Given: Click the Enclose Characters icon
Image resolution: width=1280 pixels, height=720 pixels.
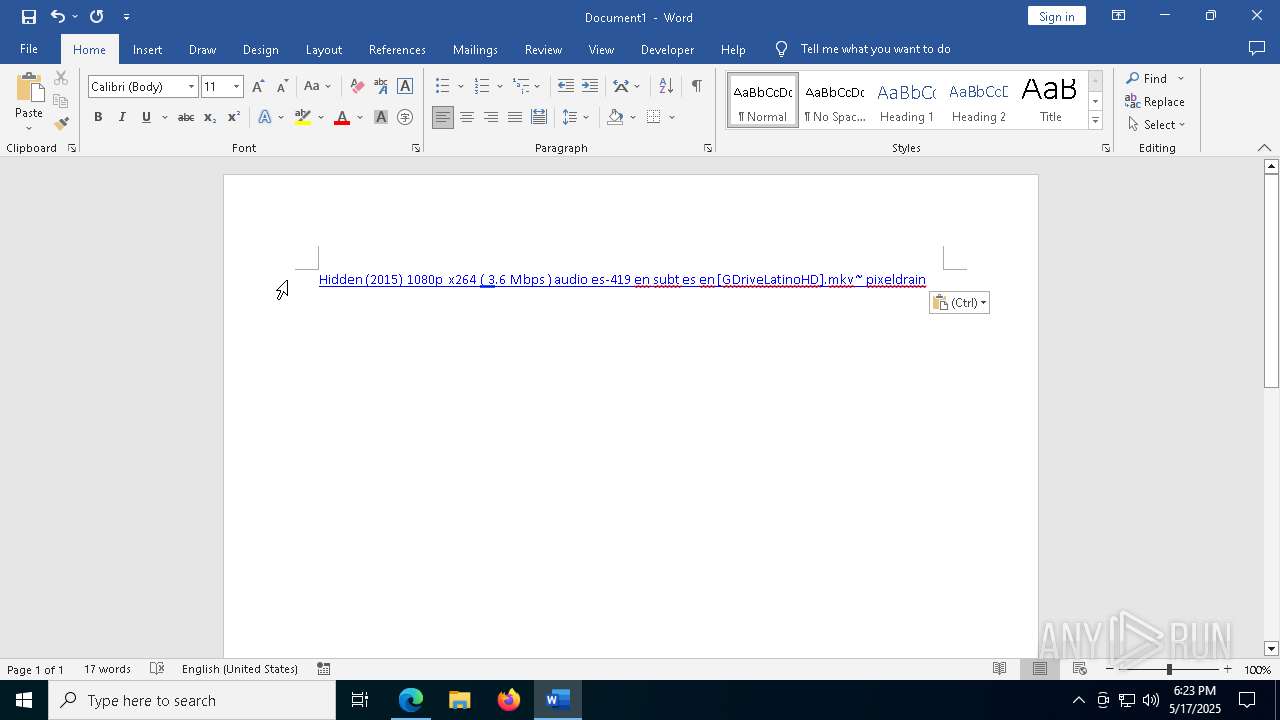Looking at the screenshot, I should 405,118.
